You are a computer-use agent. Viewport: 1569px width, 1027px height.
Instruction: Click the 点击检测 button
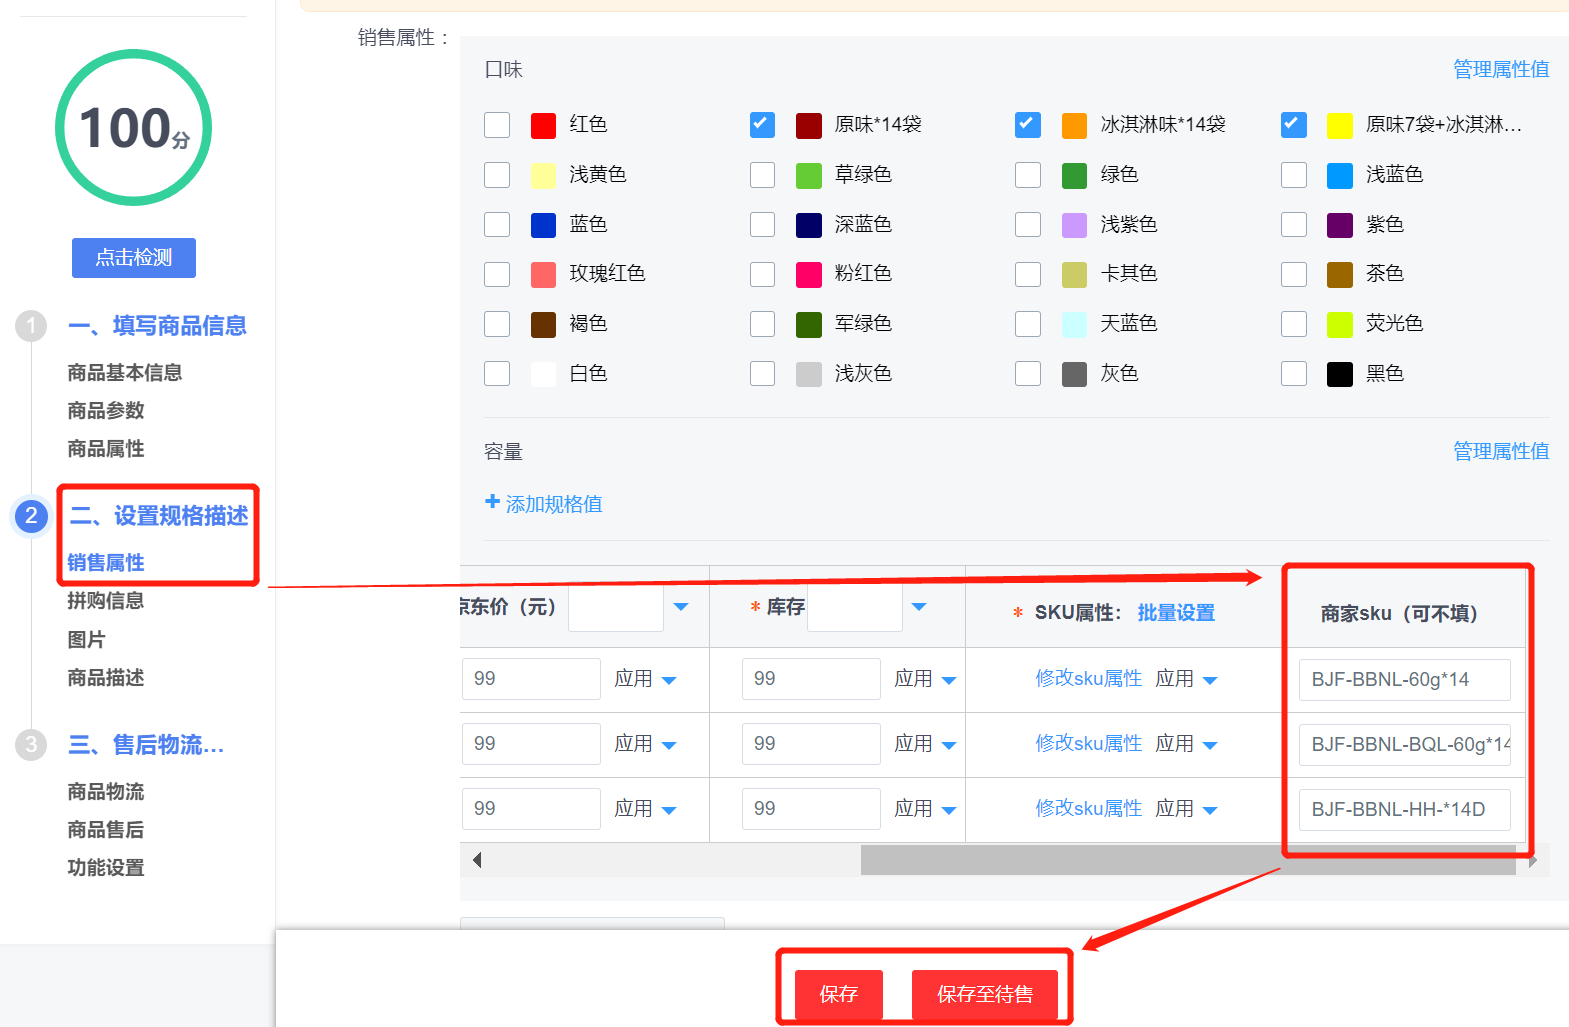coord(133,258)
